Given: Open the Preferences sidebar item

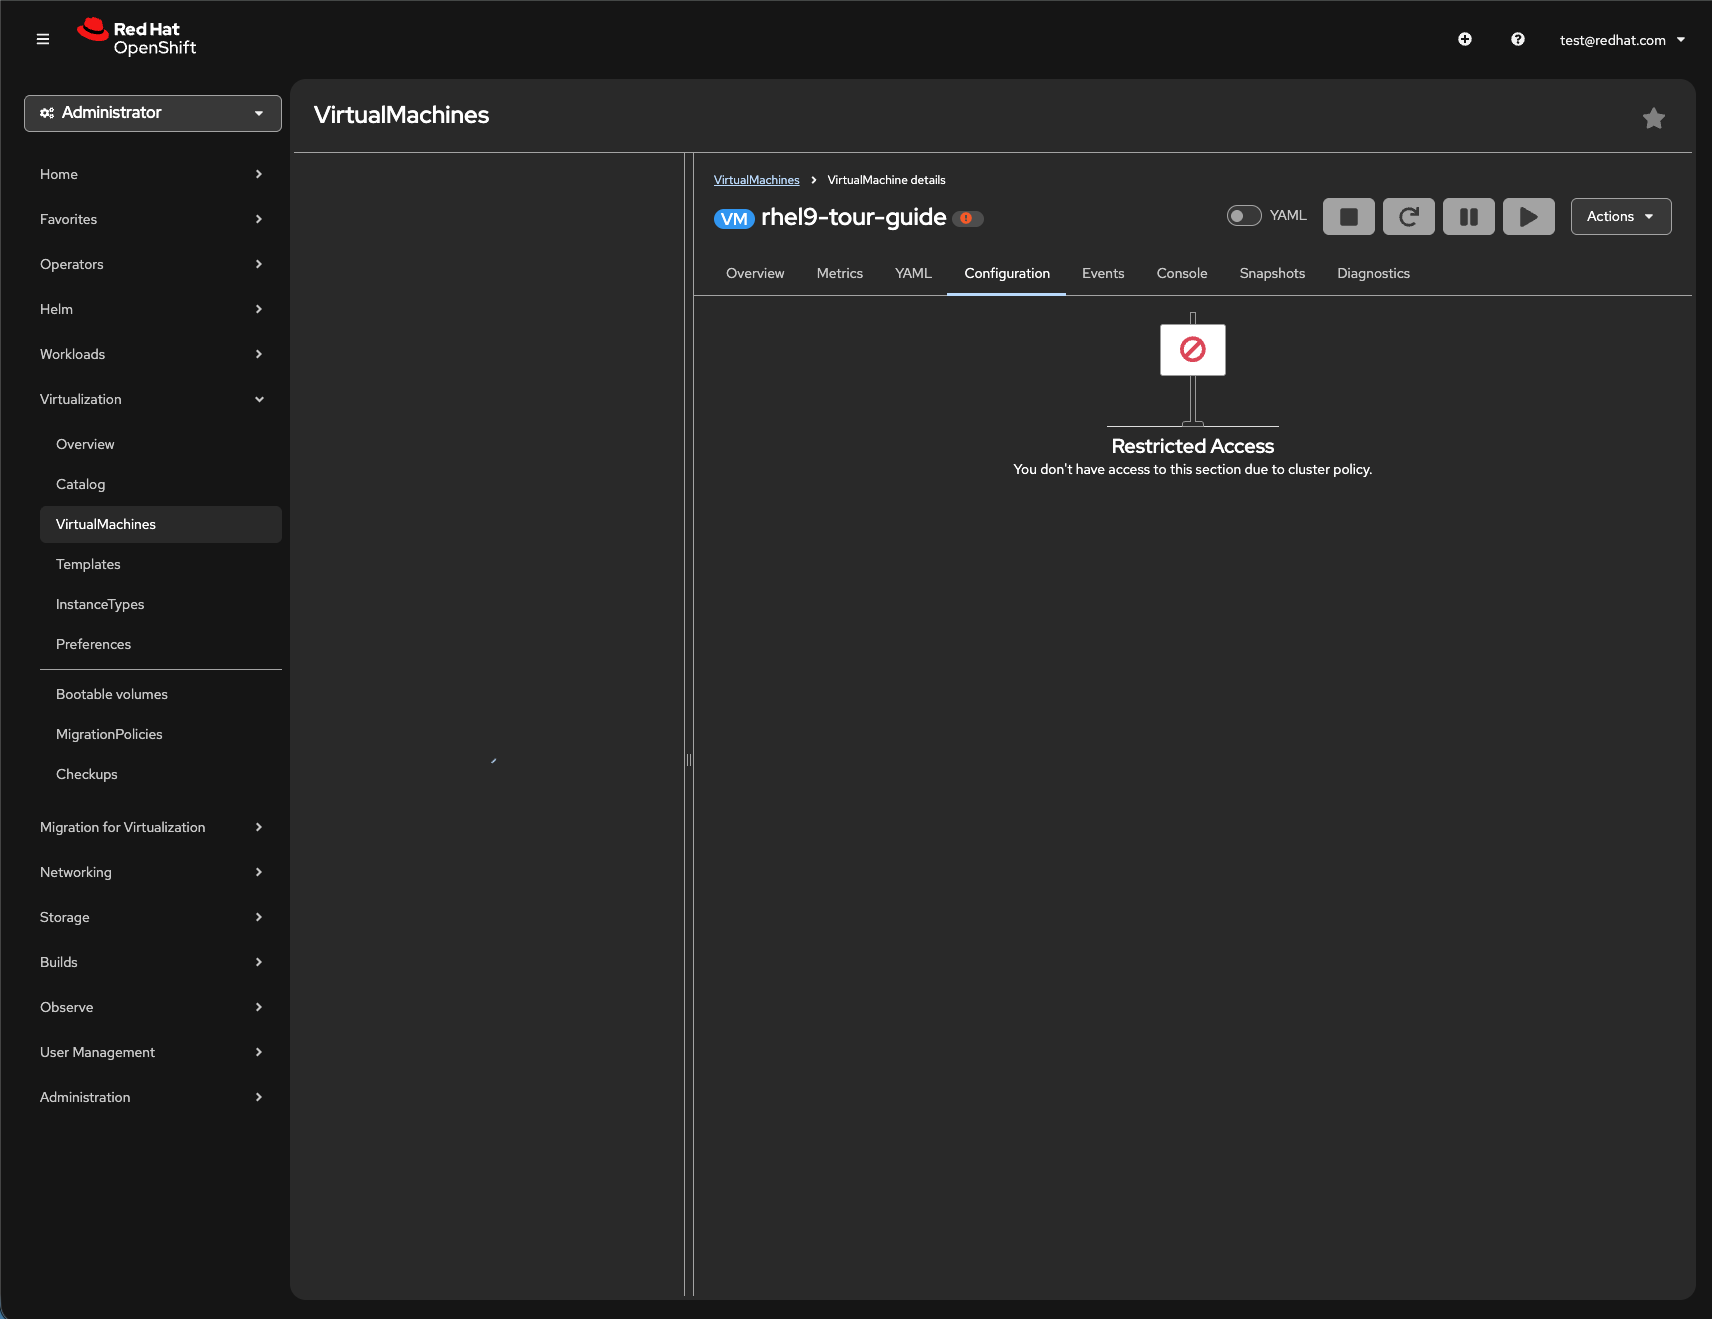Looking at the screenshot, I should point(161,644).
